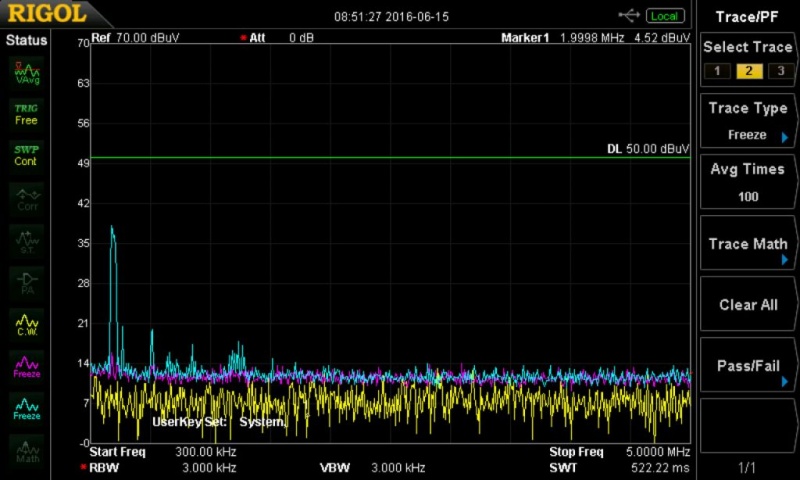Select the Avg Times 100 field
Viewport: 800px width, 480px height.
click(748, 182)
